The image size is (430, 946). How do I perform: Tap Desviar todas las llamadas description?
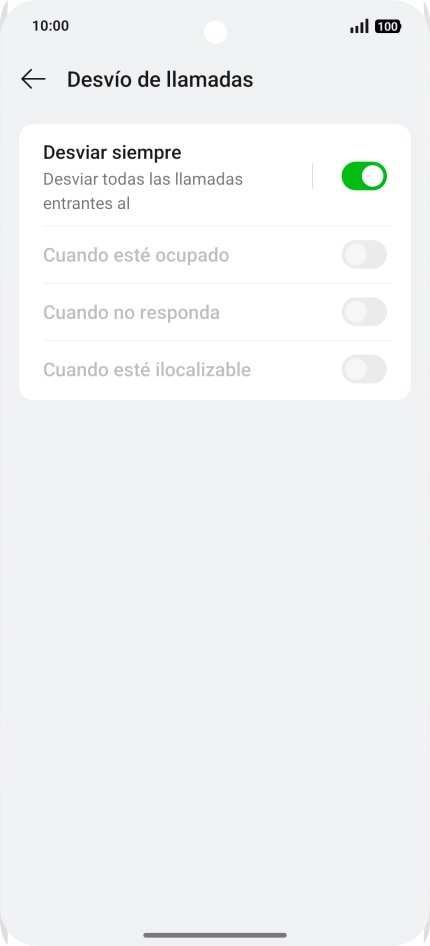[143, 179]
